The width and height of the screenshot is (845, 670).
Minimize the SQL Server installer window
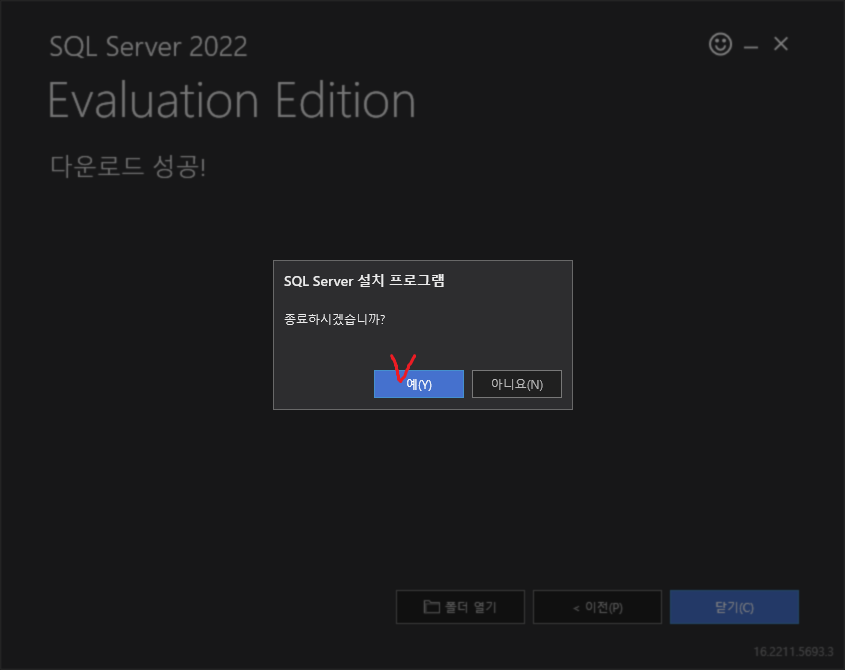click(751, 47)
